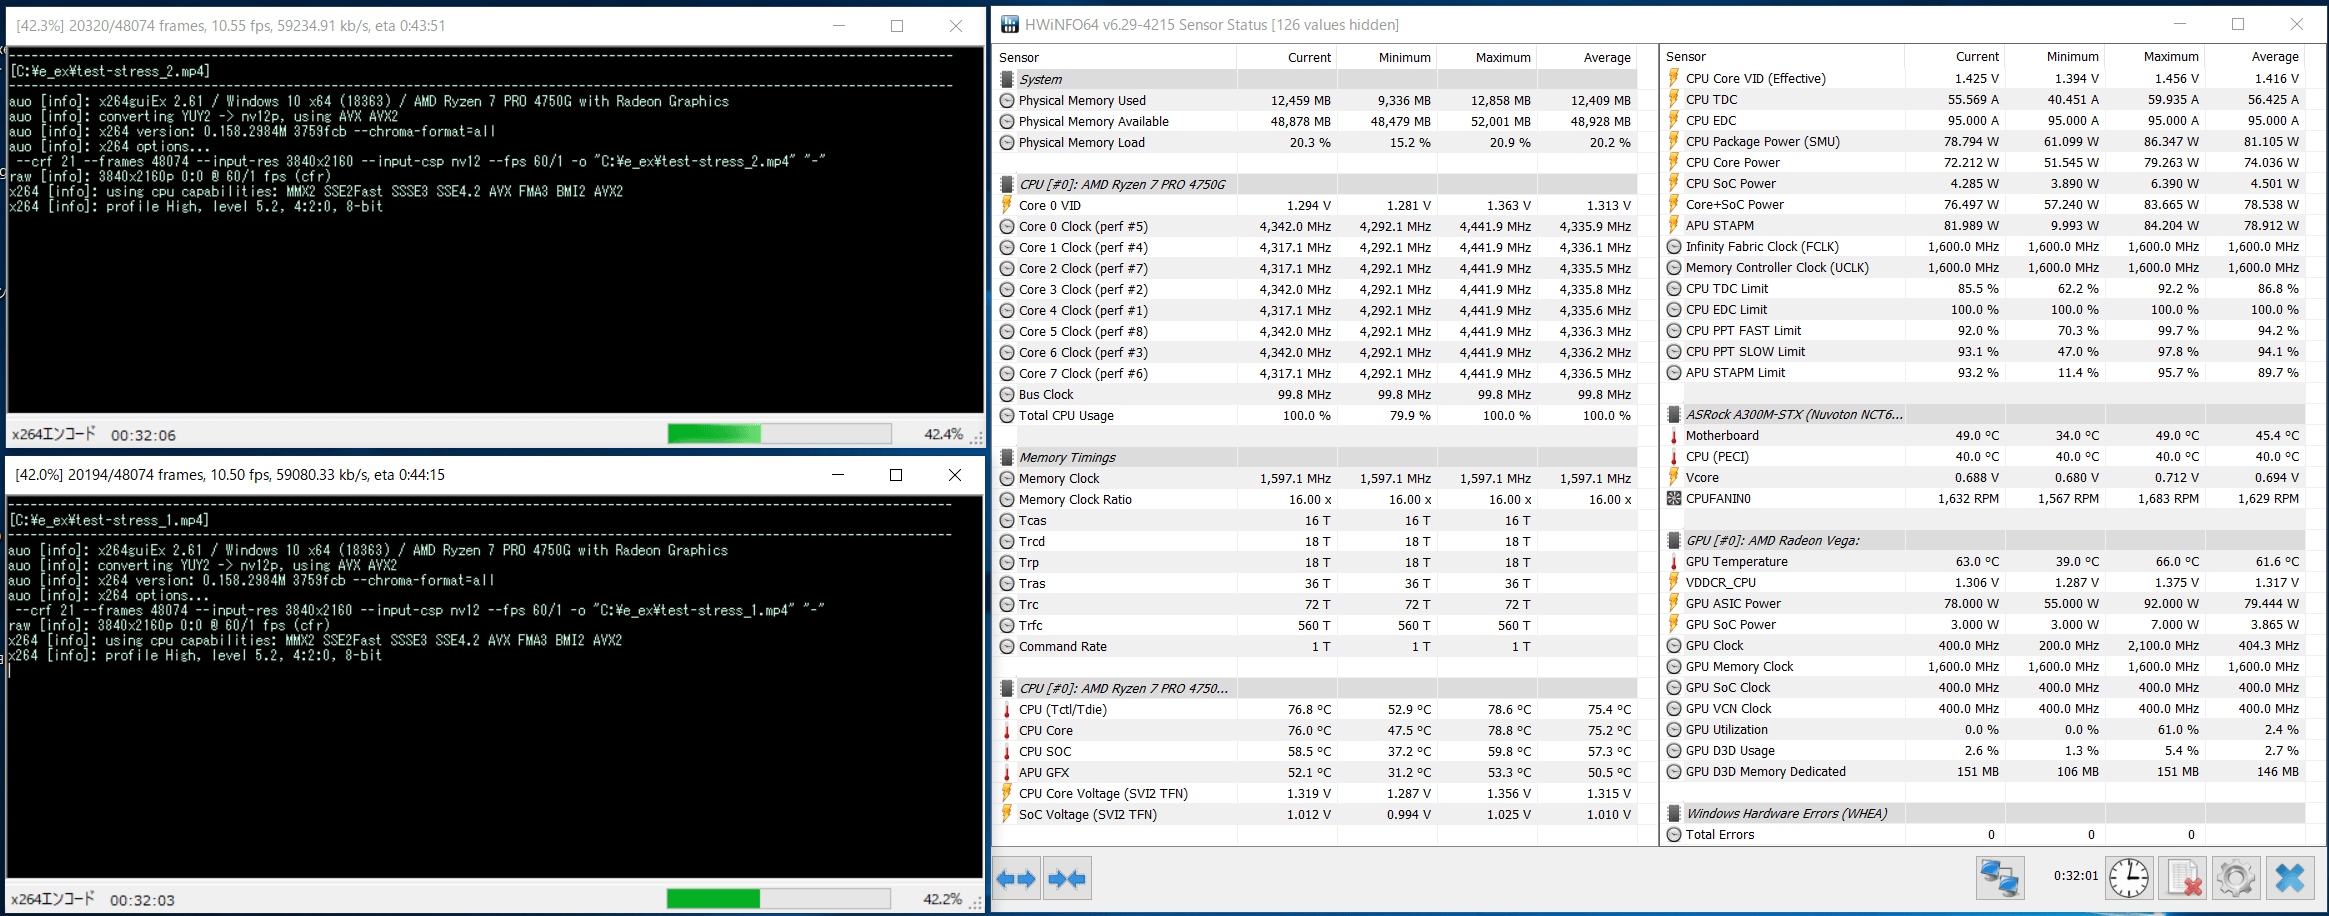Open the network remote monitoring icon
The width and height of the screenshot is (2329, 916).
click(2000, 879)
